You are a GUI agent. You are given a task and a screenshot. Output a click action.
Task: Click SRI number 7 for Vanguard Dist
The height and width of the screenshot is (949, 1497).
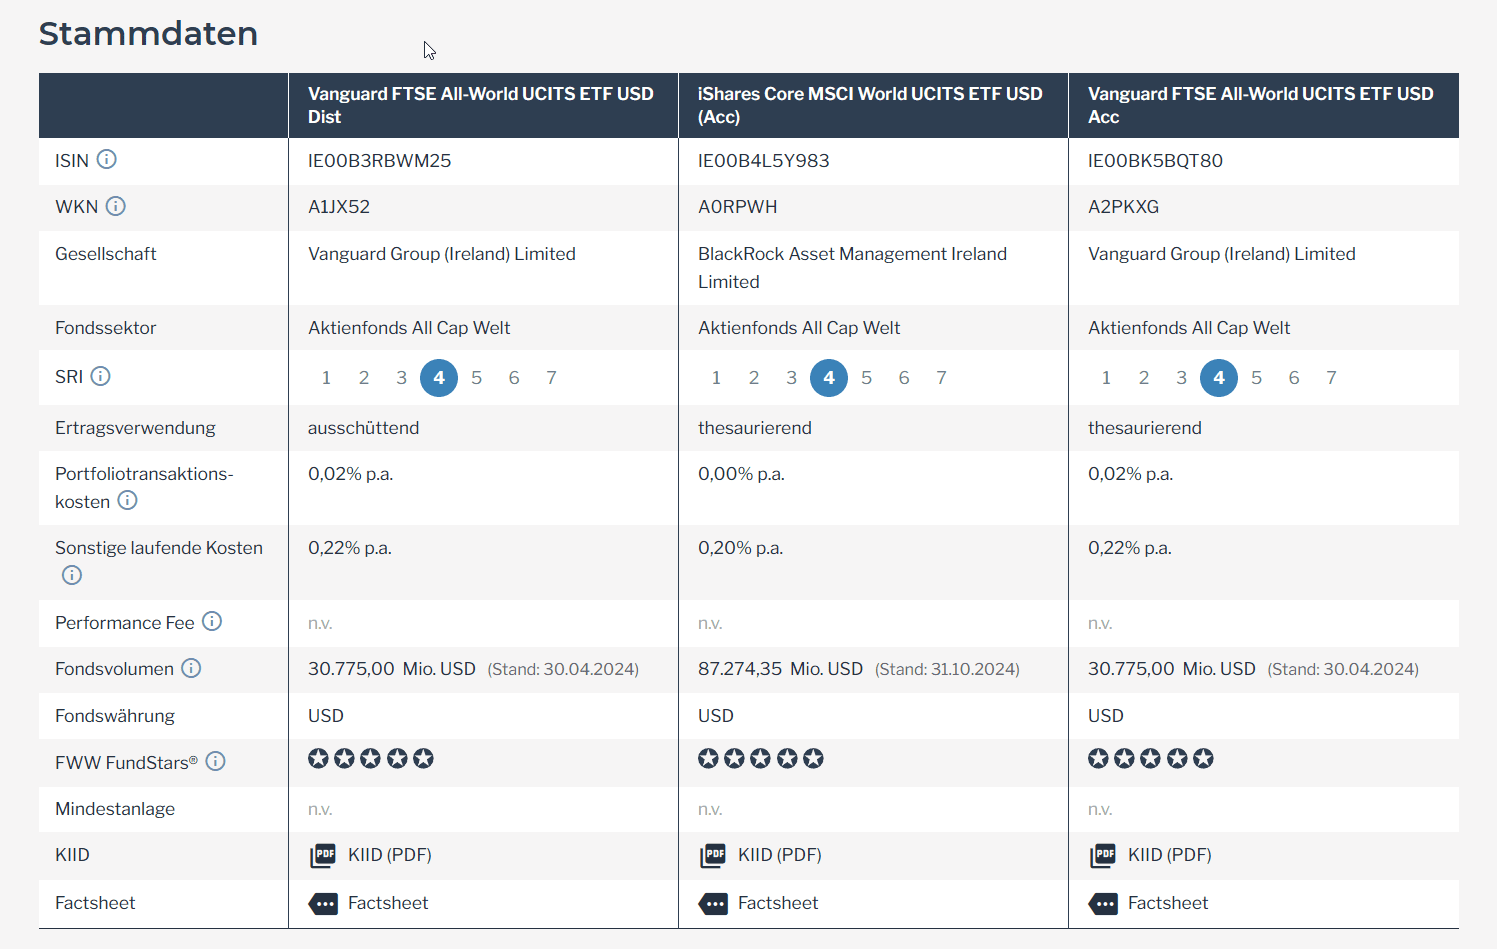click(x=551, y=378)
